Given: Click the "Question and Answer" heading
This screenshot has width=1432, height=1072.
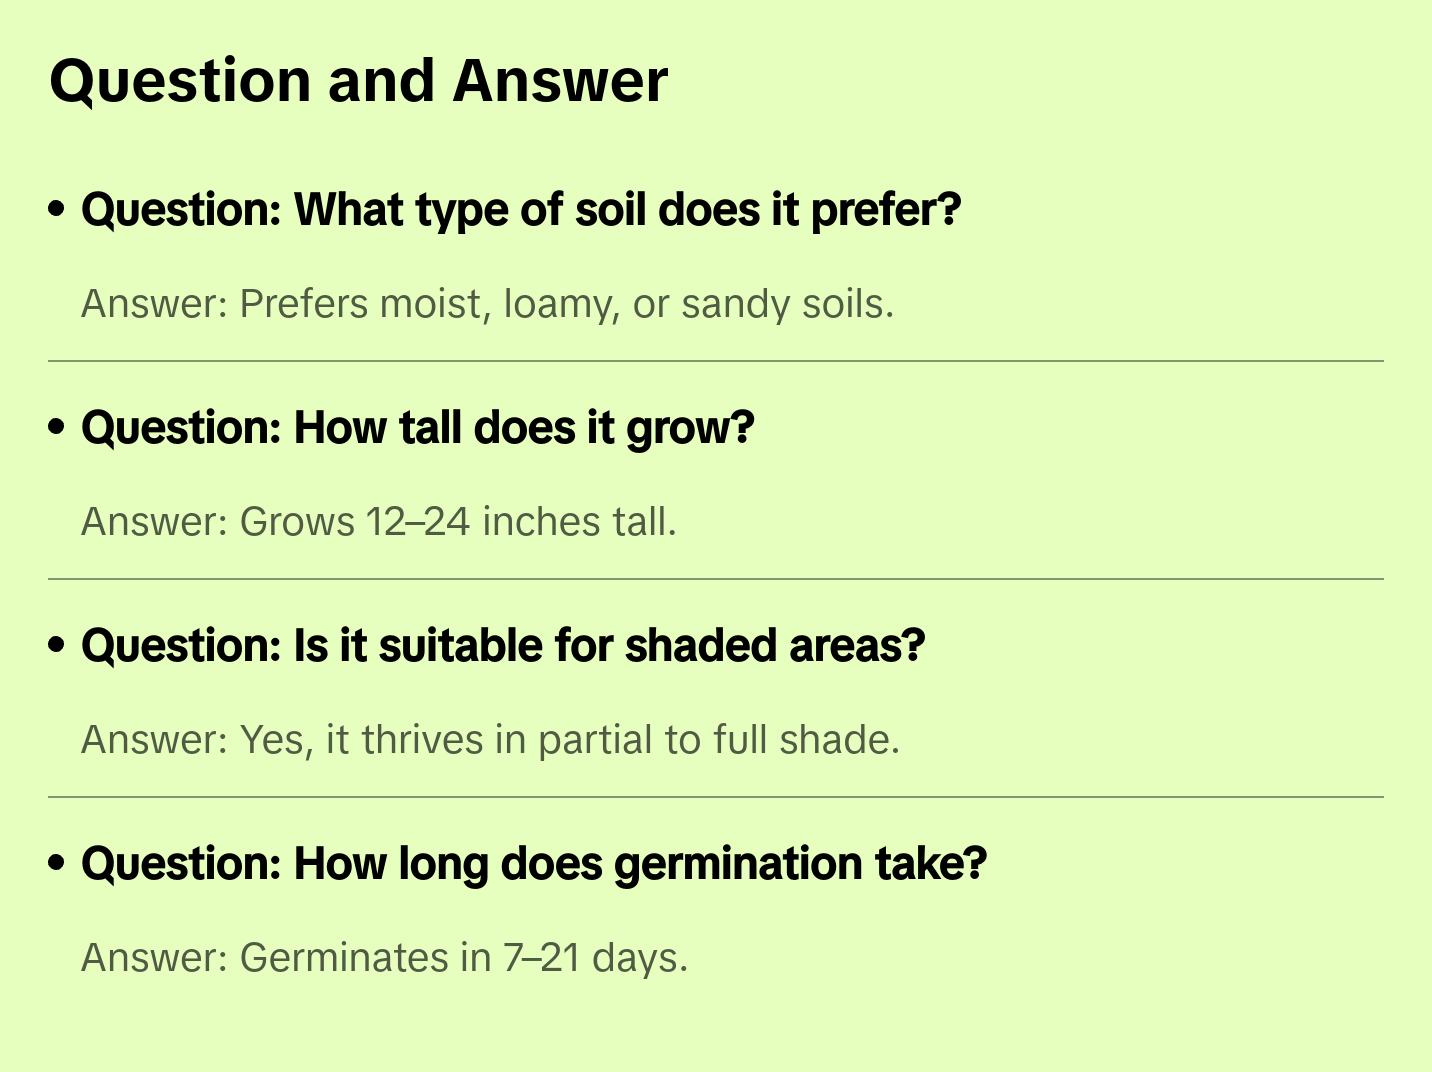Looking at the screenshot, I should [358, 81].
